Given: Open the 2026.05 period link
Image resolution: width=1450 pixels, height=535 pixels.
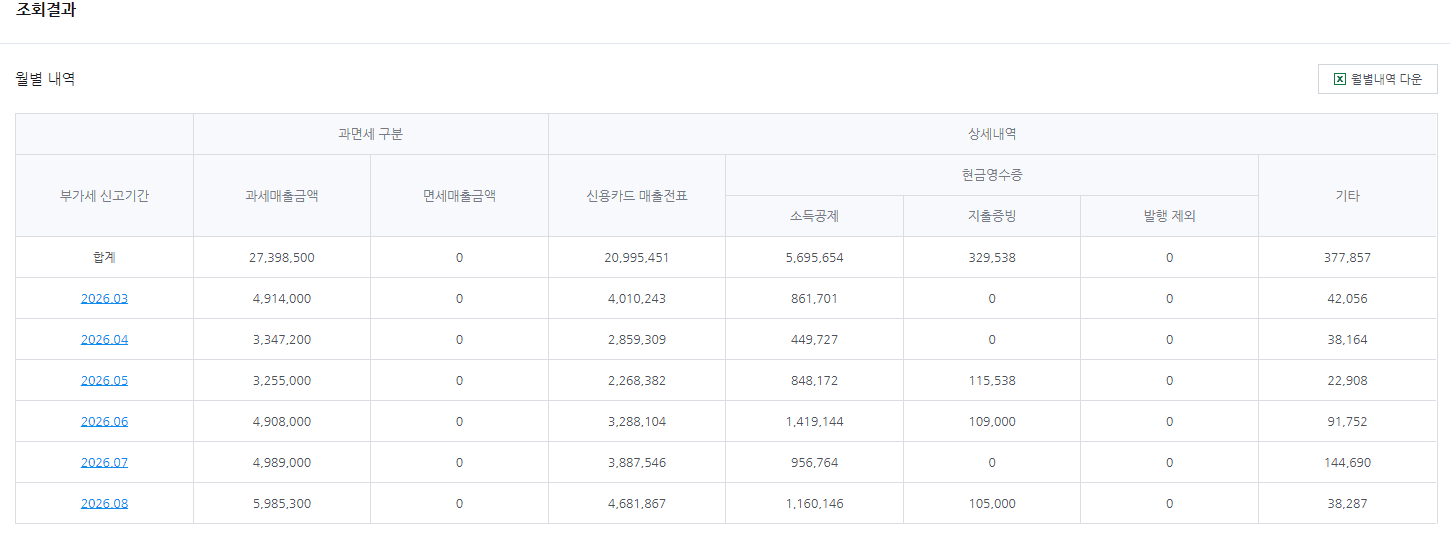Looking at the screenshot, I should (104, 380).
